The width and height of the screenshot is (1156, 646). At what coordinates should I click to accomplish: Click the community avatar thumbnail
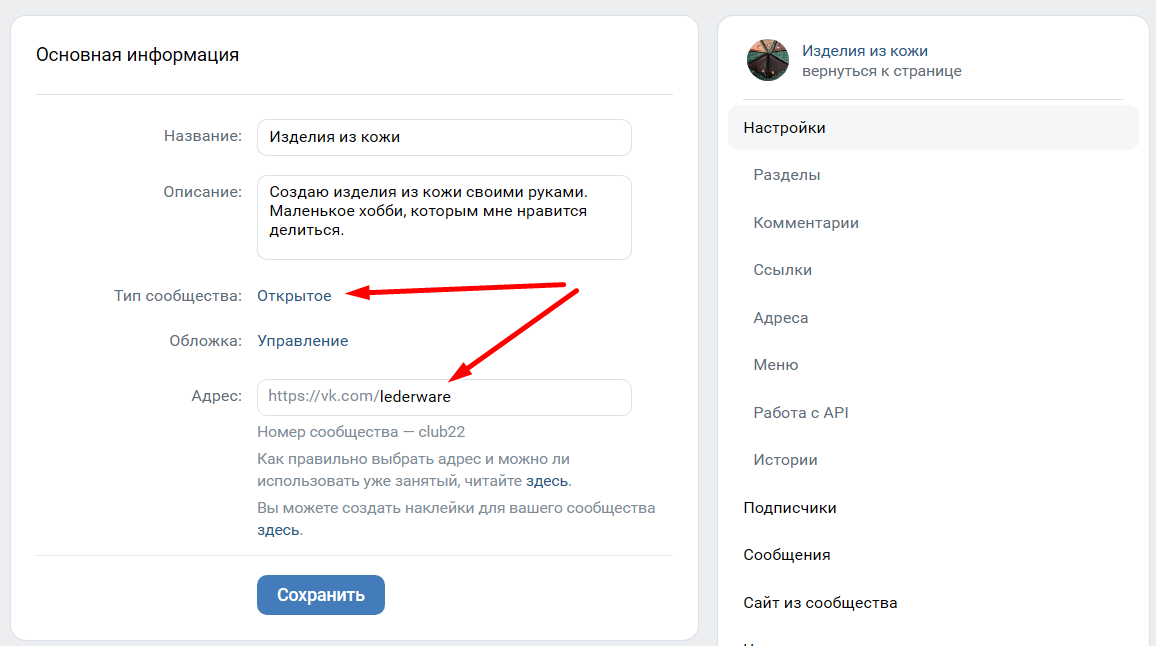coord(767,60)
